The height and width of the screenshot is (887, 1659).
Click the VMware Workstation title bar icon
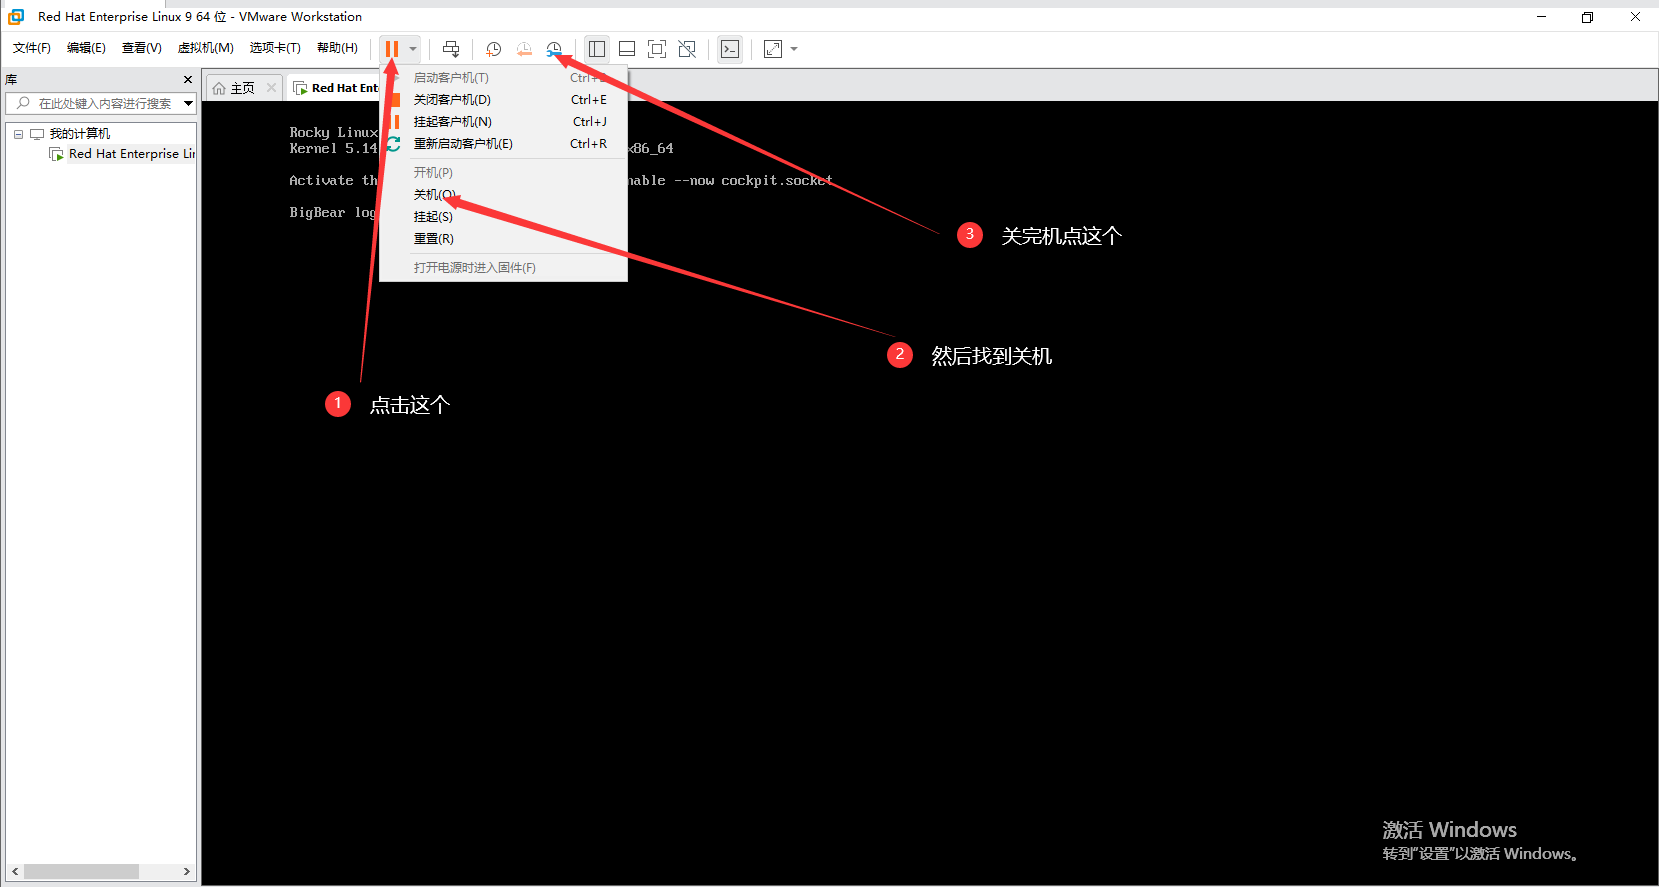click(16, 17)
